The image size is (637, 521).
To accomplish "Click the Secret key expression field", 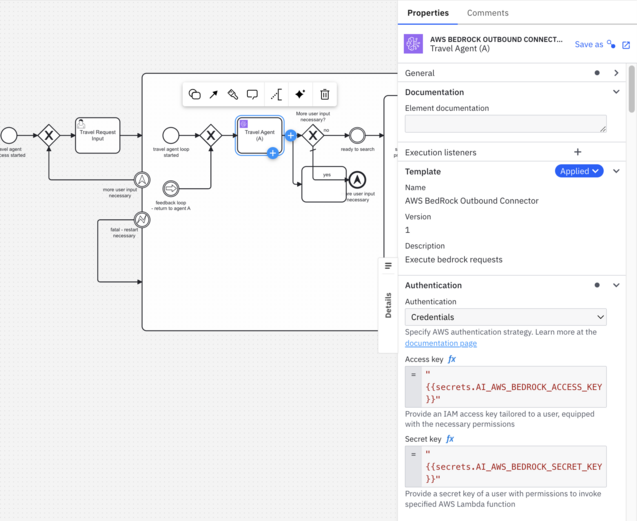I will 506,467.
